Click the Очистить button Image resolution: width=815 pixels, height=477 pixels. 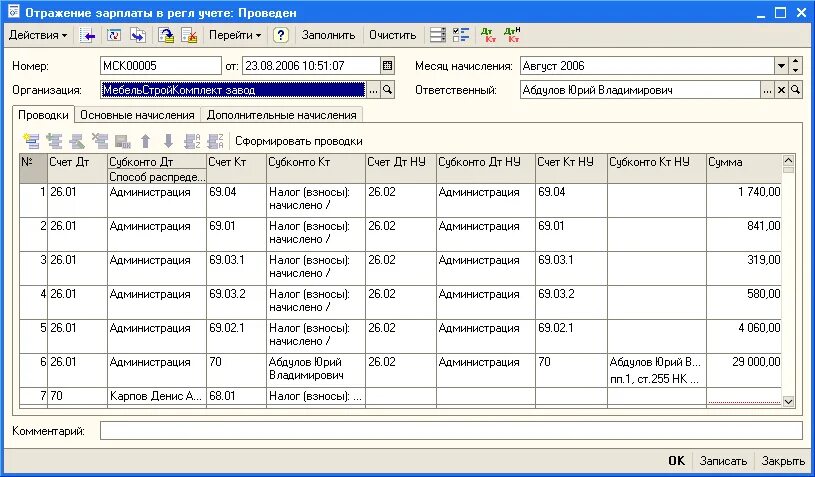coord(392,35)
